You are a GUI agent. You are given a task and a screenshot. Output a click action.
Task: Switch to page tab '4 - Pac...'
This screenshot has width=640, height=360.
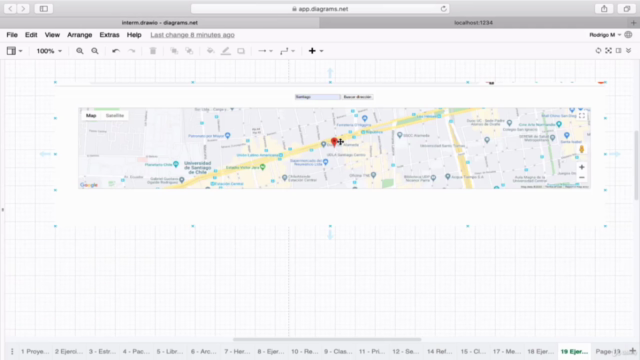(136, 351)
